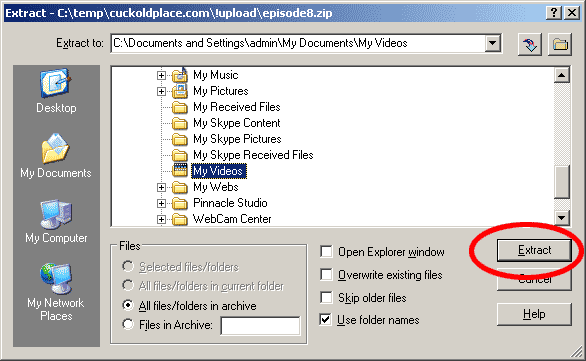Close the Extract dialog window

click(572, 13)
